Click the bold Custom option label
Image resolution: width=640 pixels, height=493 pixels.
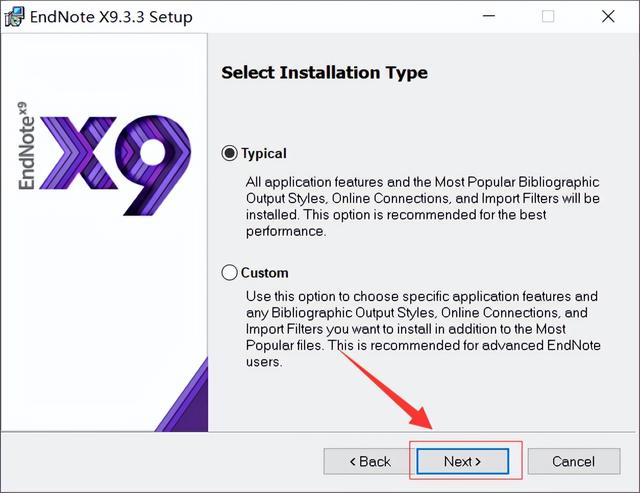pyautogui.click(x=264, y=273)
